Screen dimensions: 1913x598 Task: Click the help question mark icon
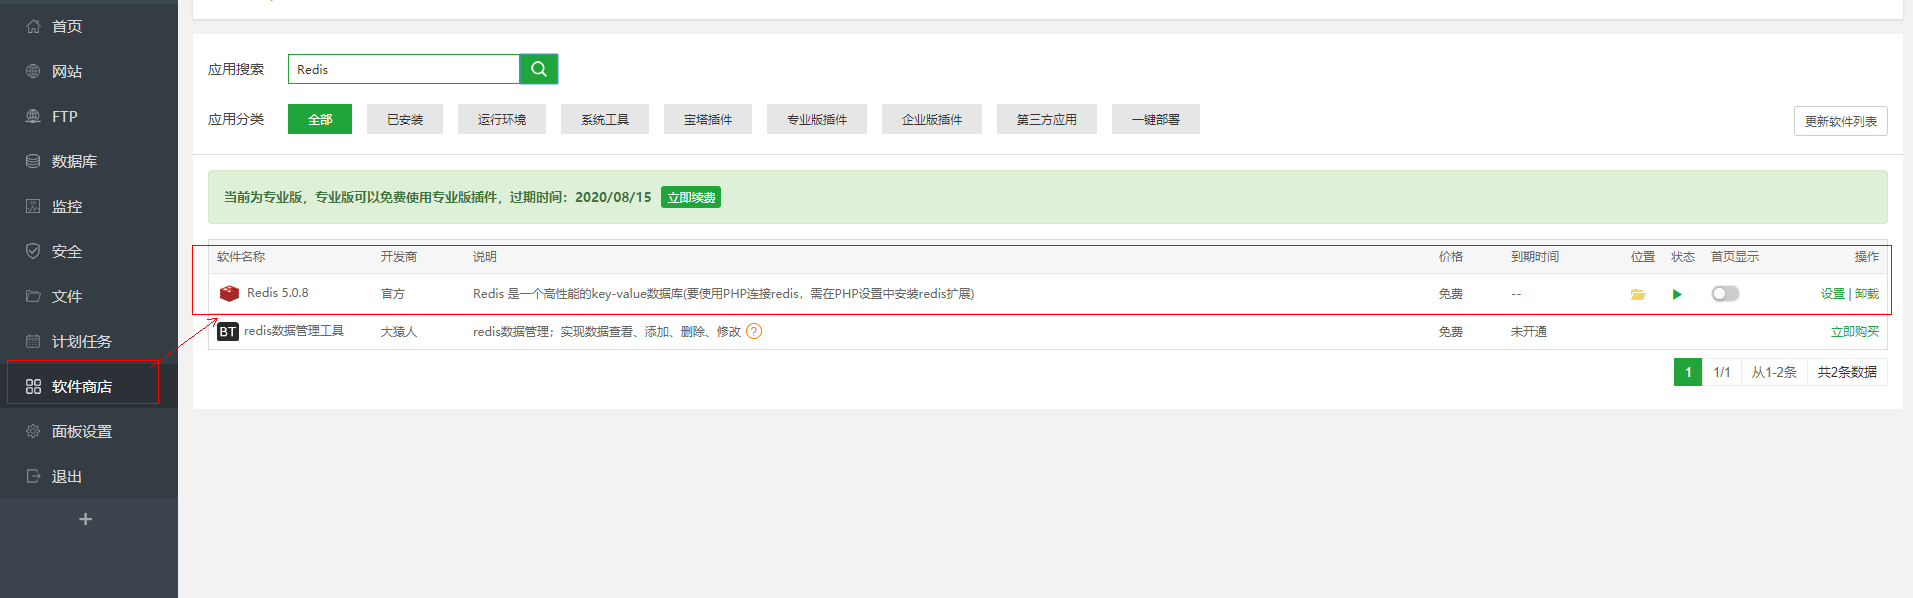pyautogui.click(x=754, y=331)
